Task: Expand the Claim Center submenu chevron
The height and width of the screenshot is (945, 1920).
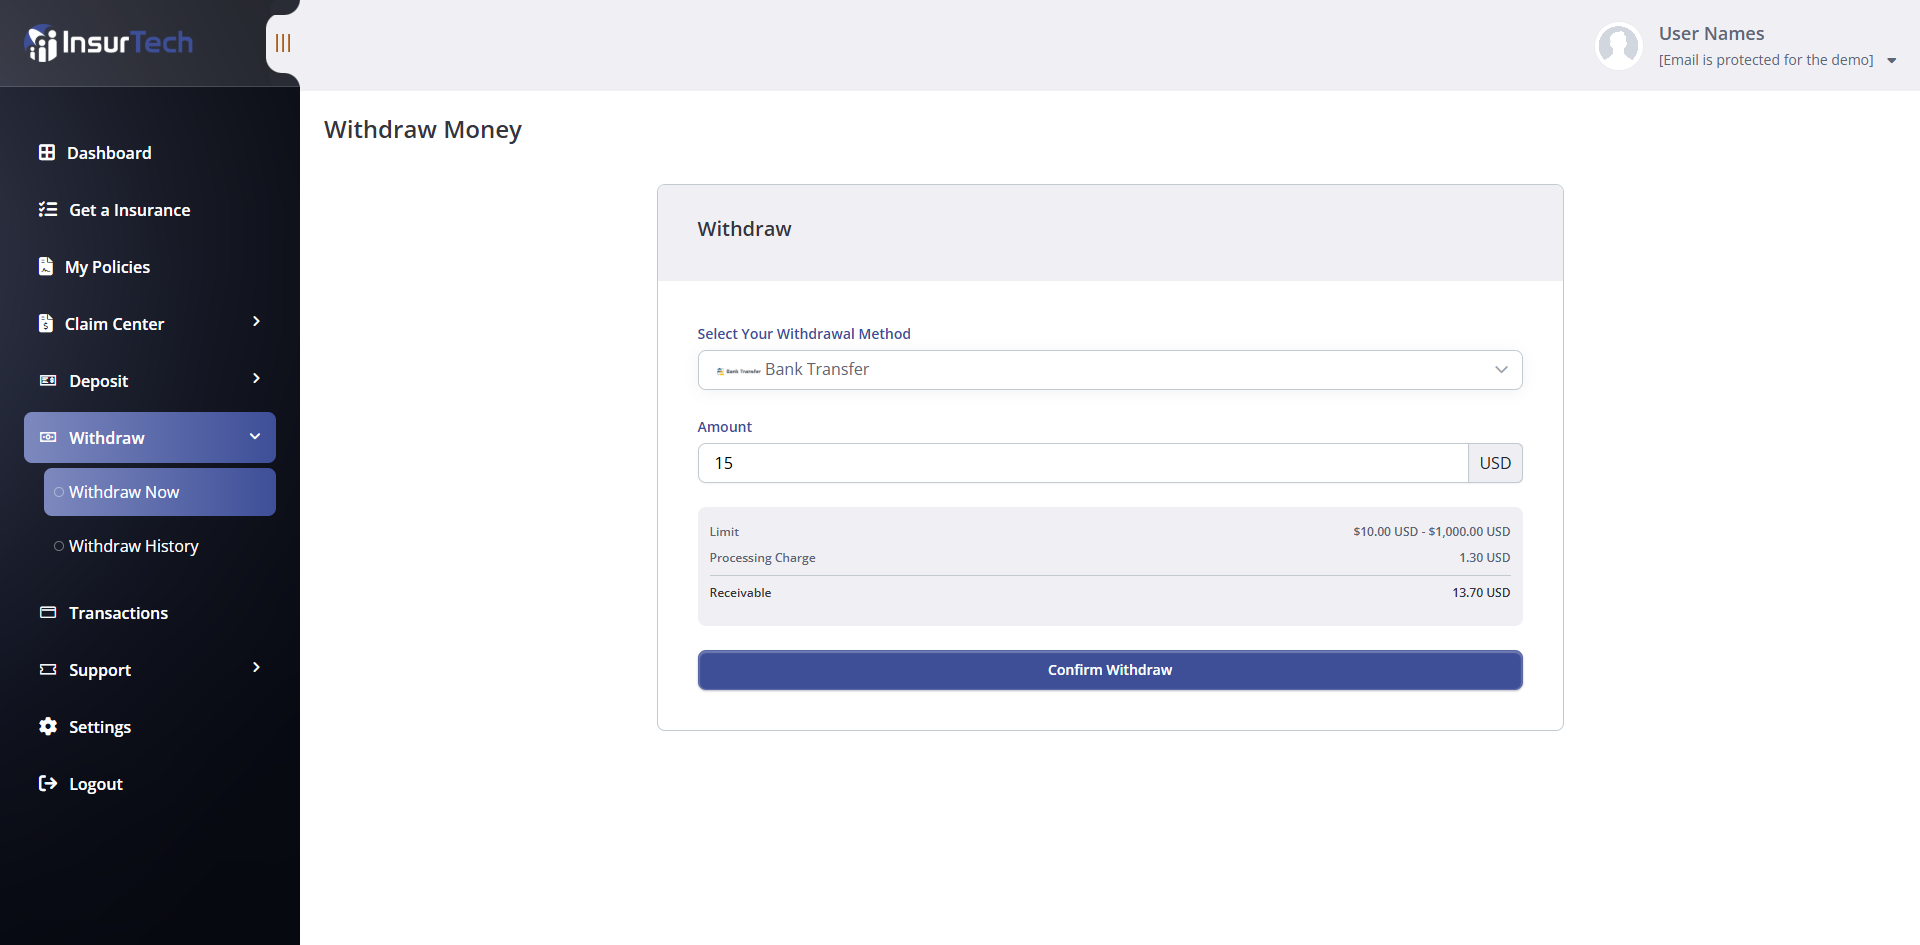Action: 256,322
